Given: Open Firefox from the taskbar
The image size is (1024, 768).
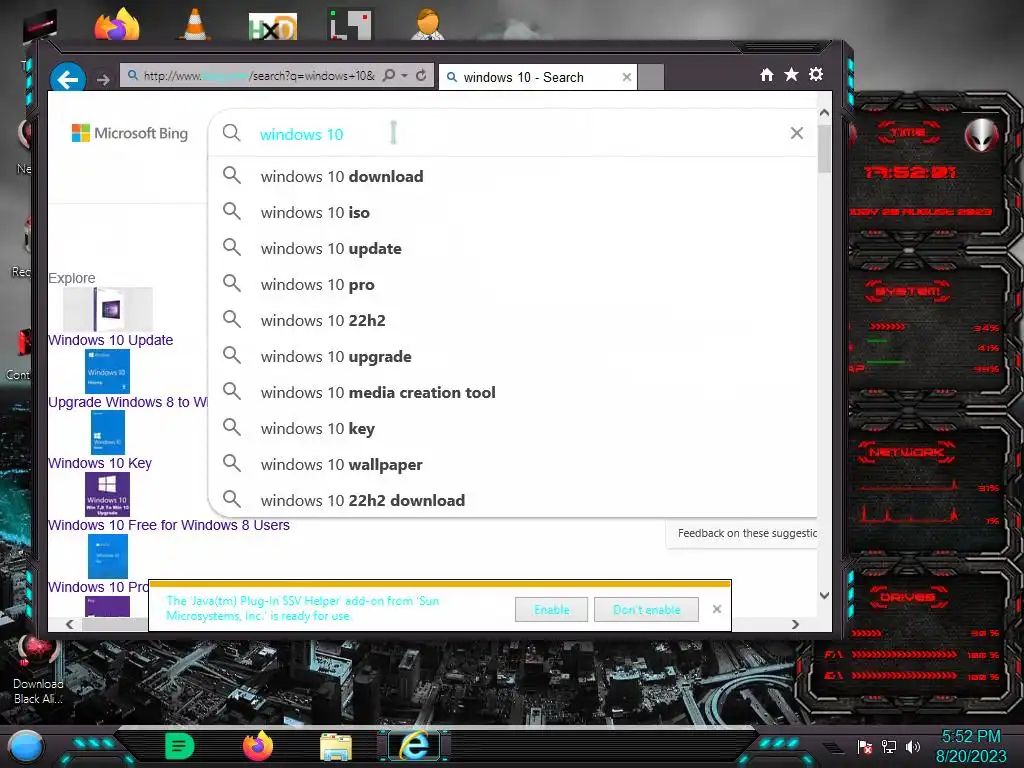Looking at the screenshot, I should [x=258, y=746].
